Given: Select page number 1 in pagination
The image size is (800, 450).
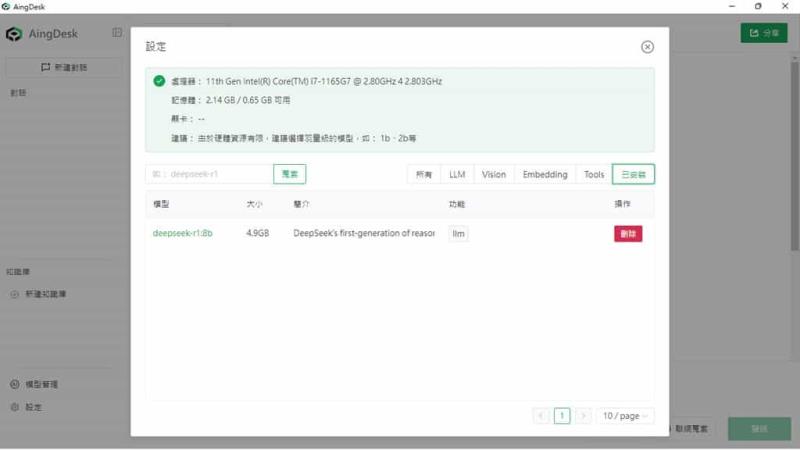Looking at the screenshot, I should 562,416.
